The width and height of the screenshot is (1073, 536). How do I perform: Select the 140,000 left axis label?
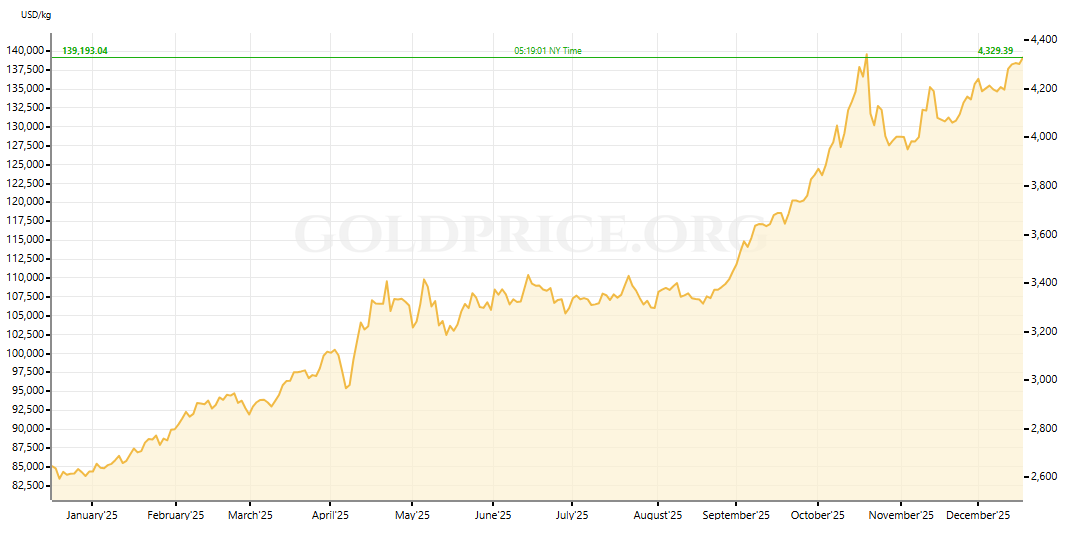[x=25, y=51]
